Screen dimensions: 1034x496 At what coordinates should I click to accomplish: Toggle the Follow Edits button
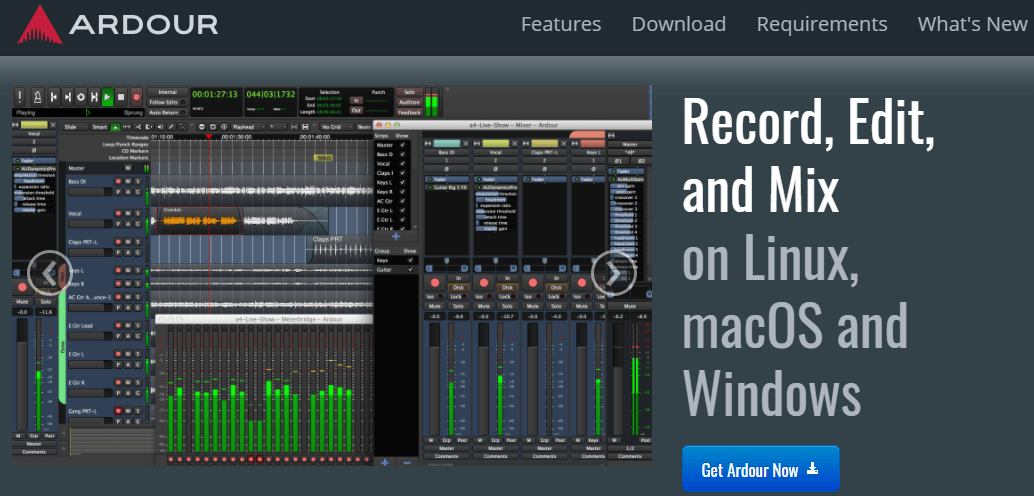click(167, 102)
